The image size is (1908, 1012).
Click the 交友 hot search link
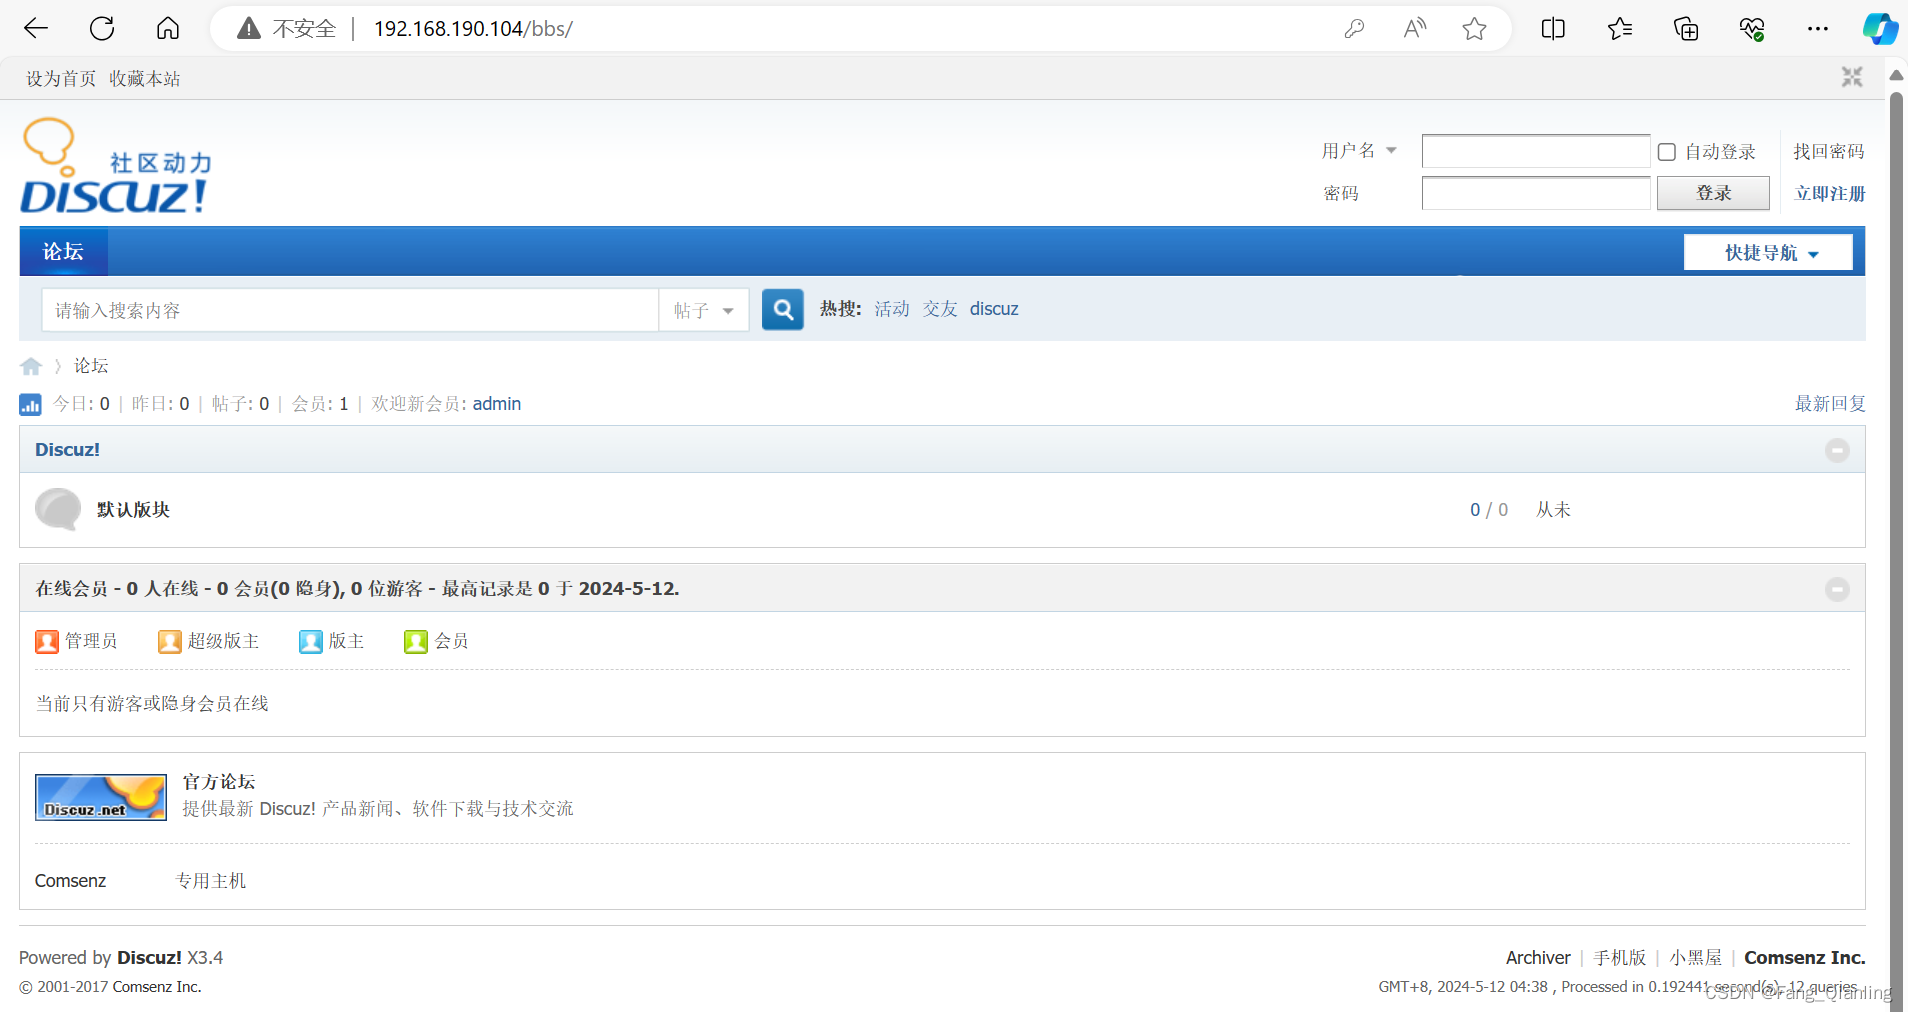[940, 309]
